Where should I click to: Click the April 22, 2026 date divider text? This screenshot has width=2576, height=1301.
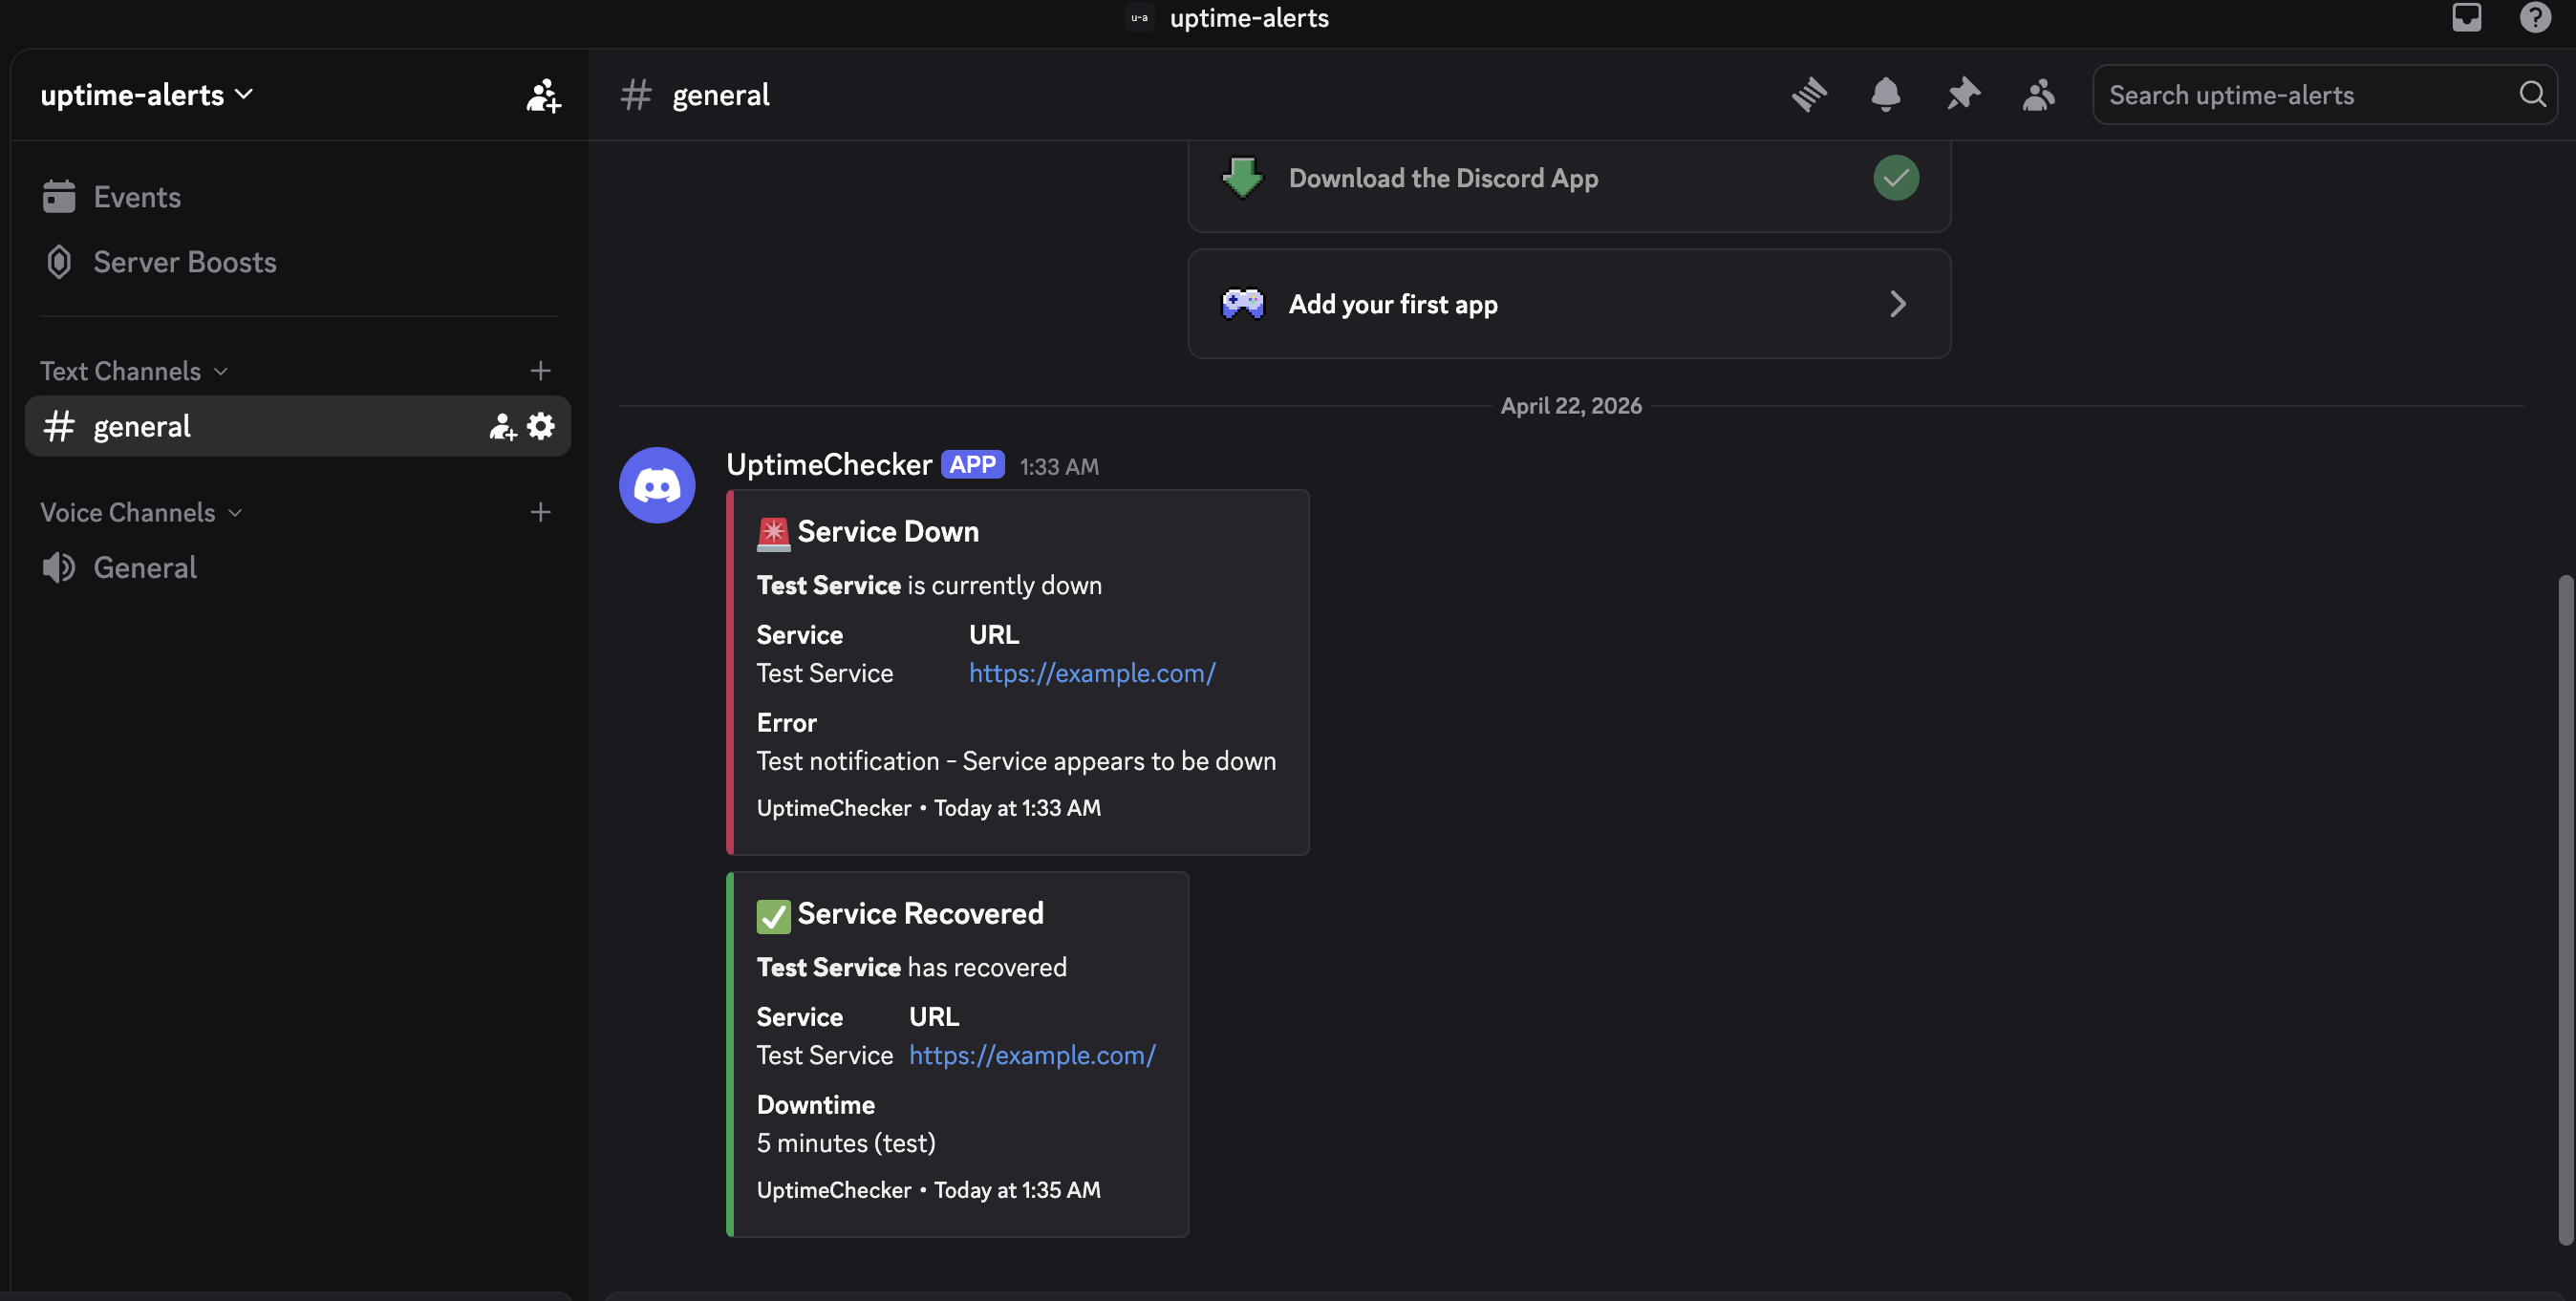click(1571, 406)
